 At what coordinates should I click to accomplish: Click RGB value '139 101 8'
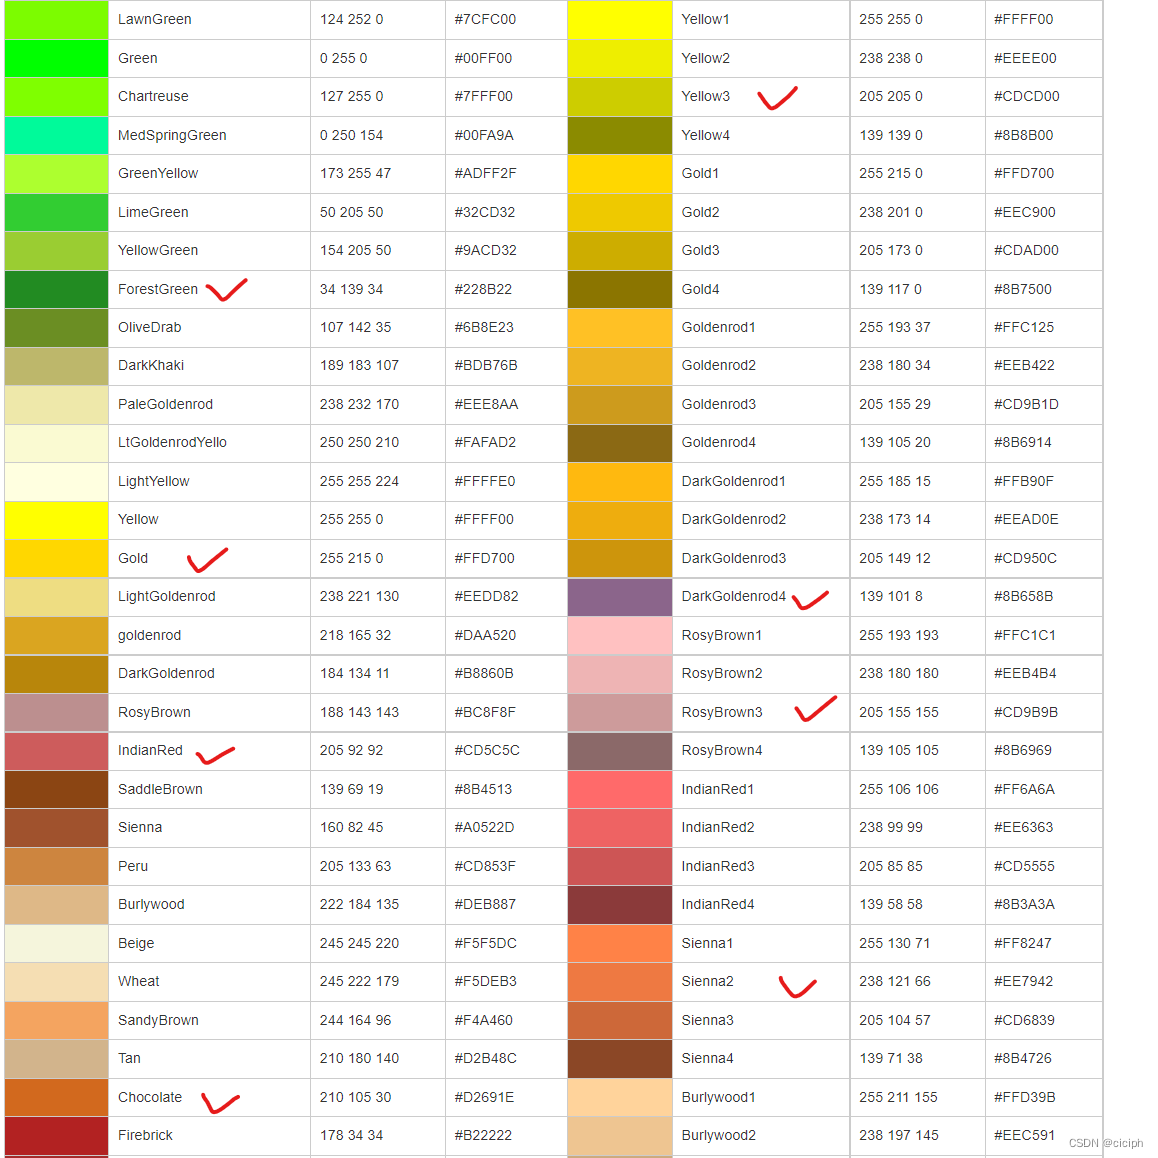tap(891, 596)
